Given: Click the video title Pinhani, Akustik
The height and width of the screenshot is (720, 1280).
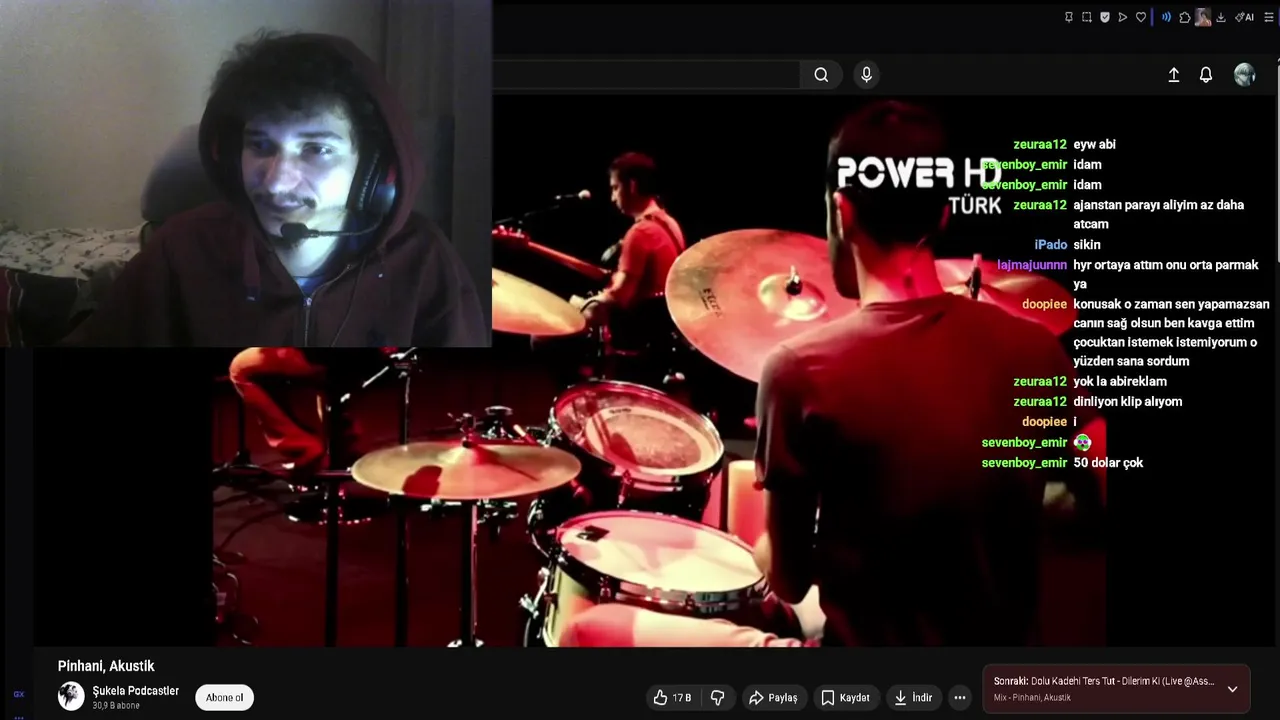Looking at the screenshot, I should [106, 666].
